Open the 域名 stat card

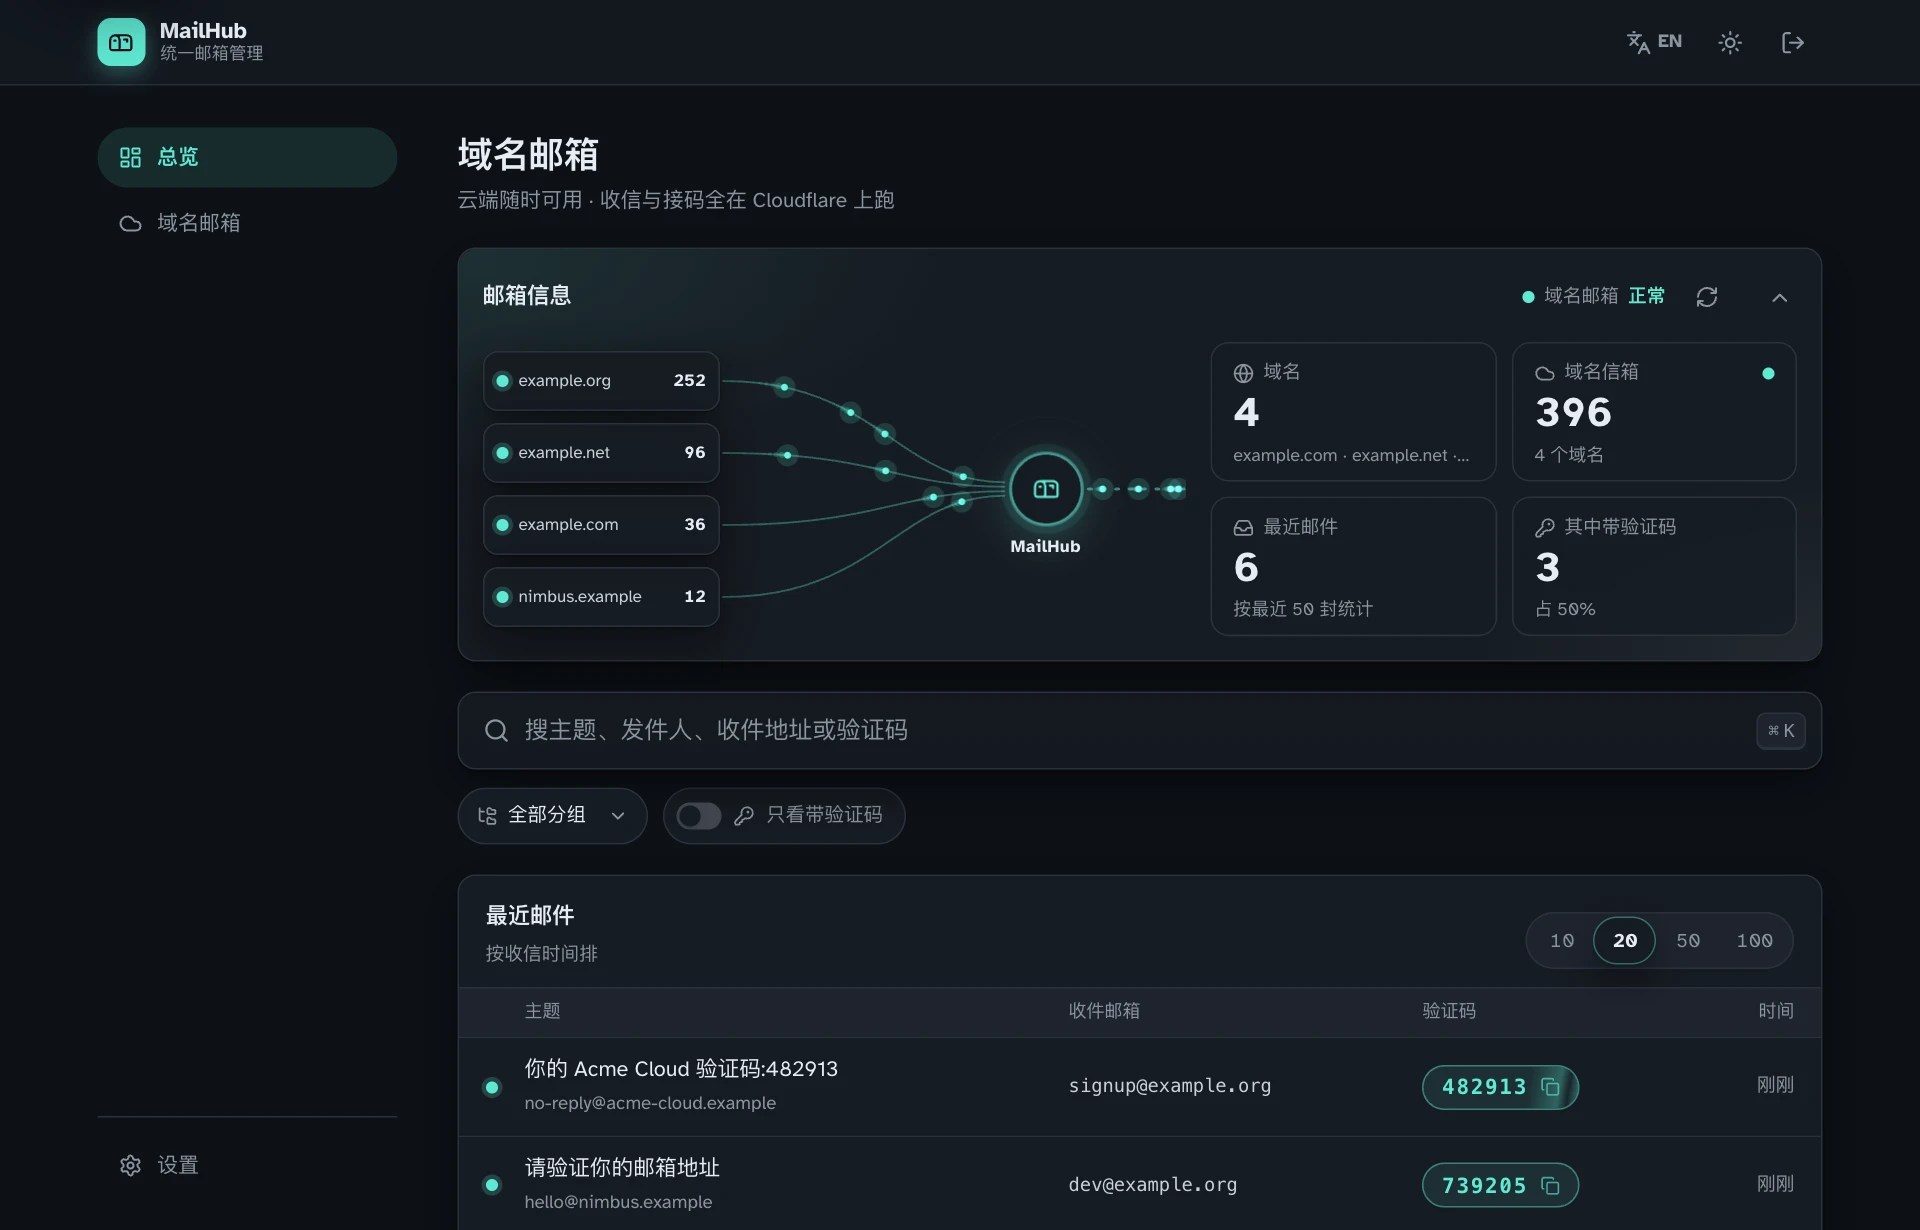point(1353,412)
